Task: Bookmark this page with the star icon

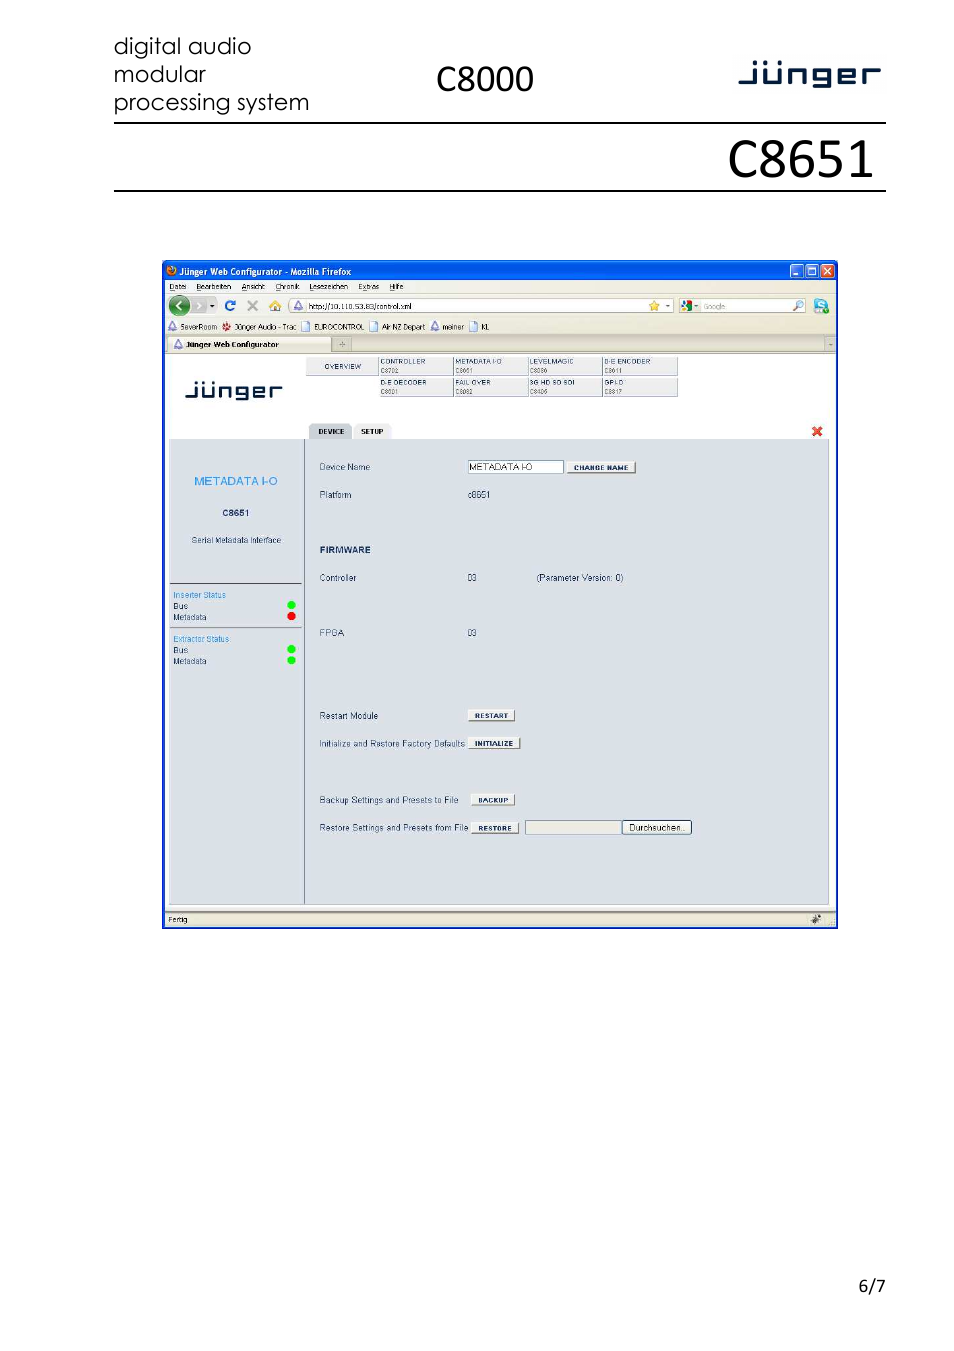Action: tap(654, 306)
